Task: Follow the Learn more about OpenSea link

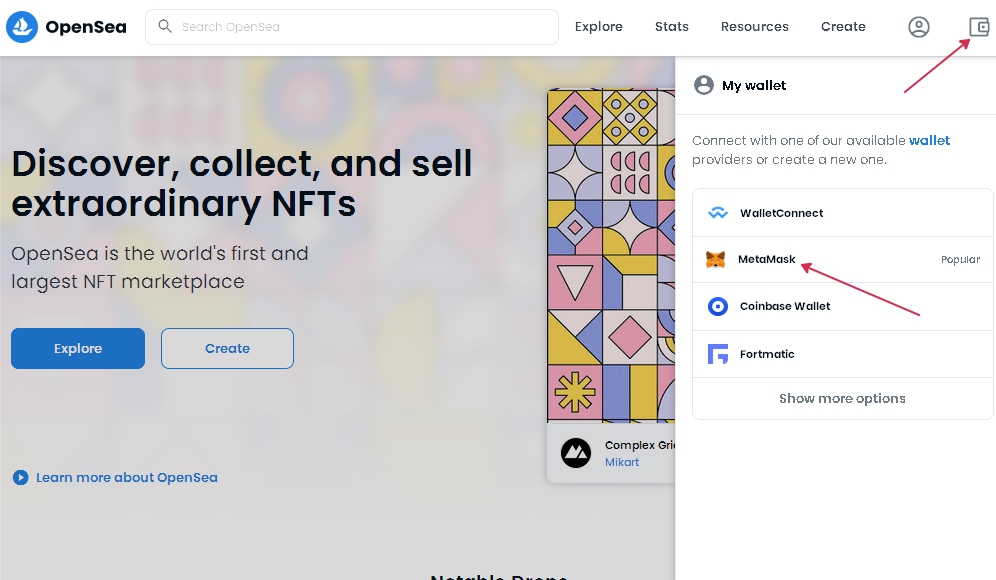Action: tap(126, 478)
